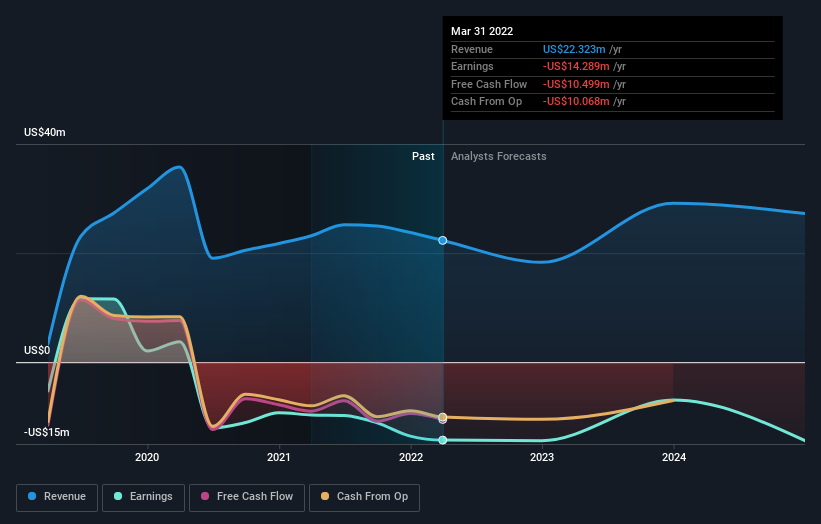The width and height of the screenshot is (821, 524).
Task: Click the 2020 x-axis label
Action: click(147, 457)
